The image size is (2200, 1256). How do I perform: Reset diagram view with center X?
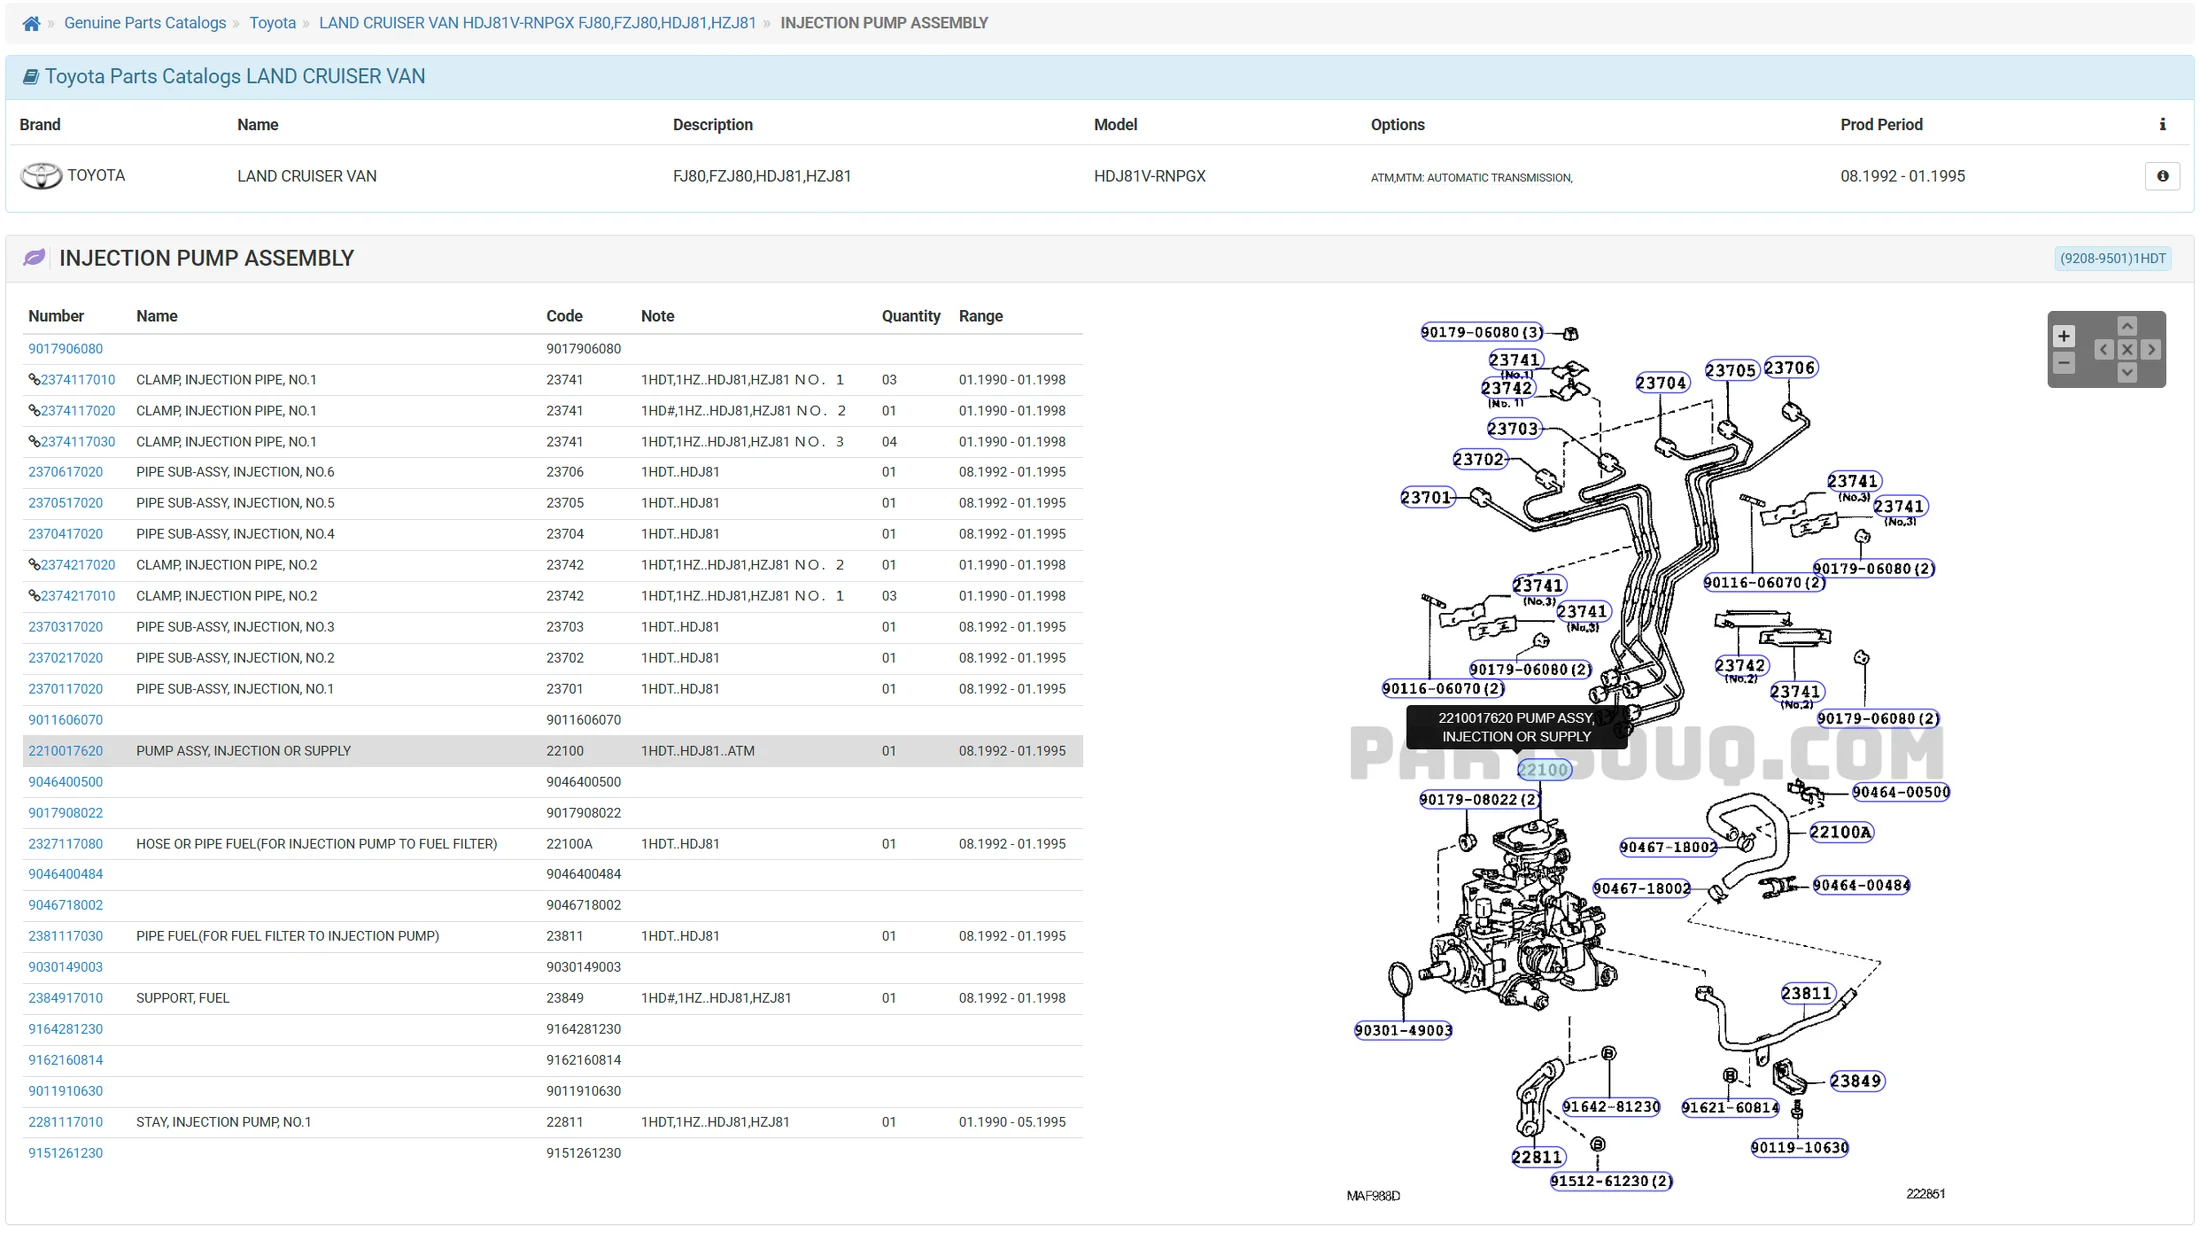(x=2127, y=349)
